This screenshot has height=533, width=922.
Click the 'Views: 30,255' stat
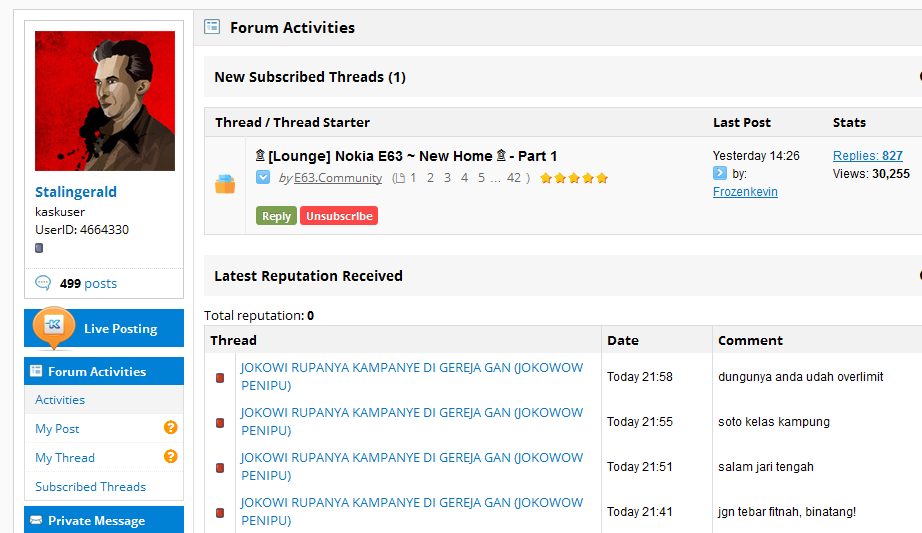click(x=871, y=174)
